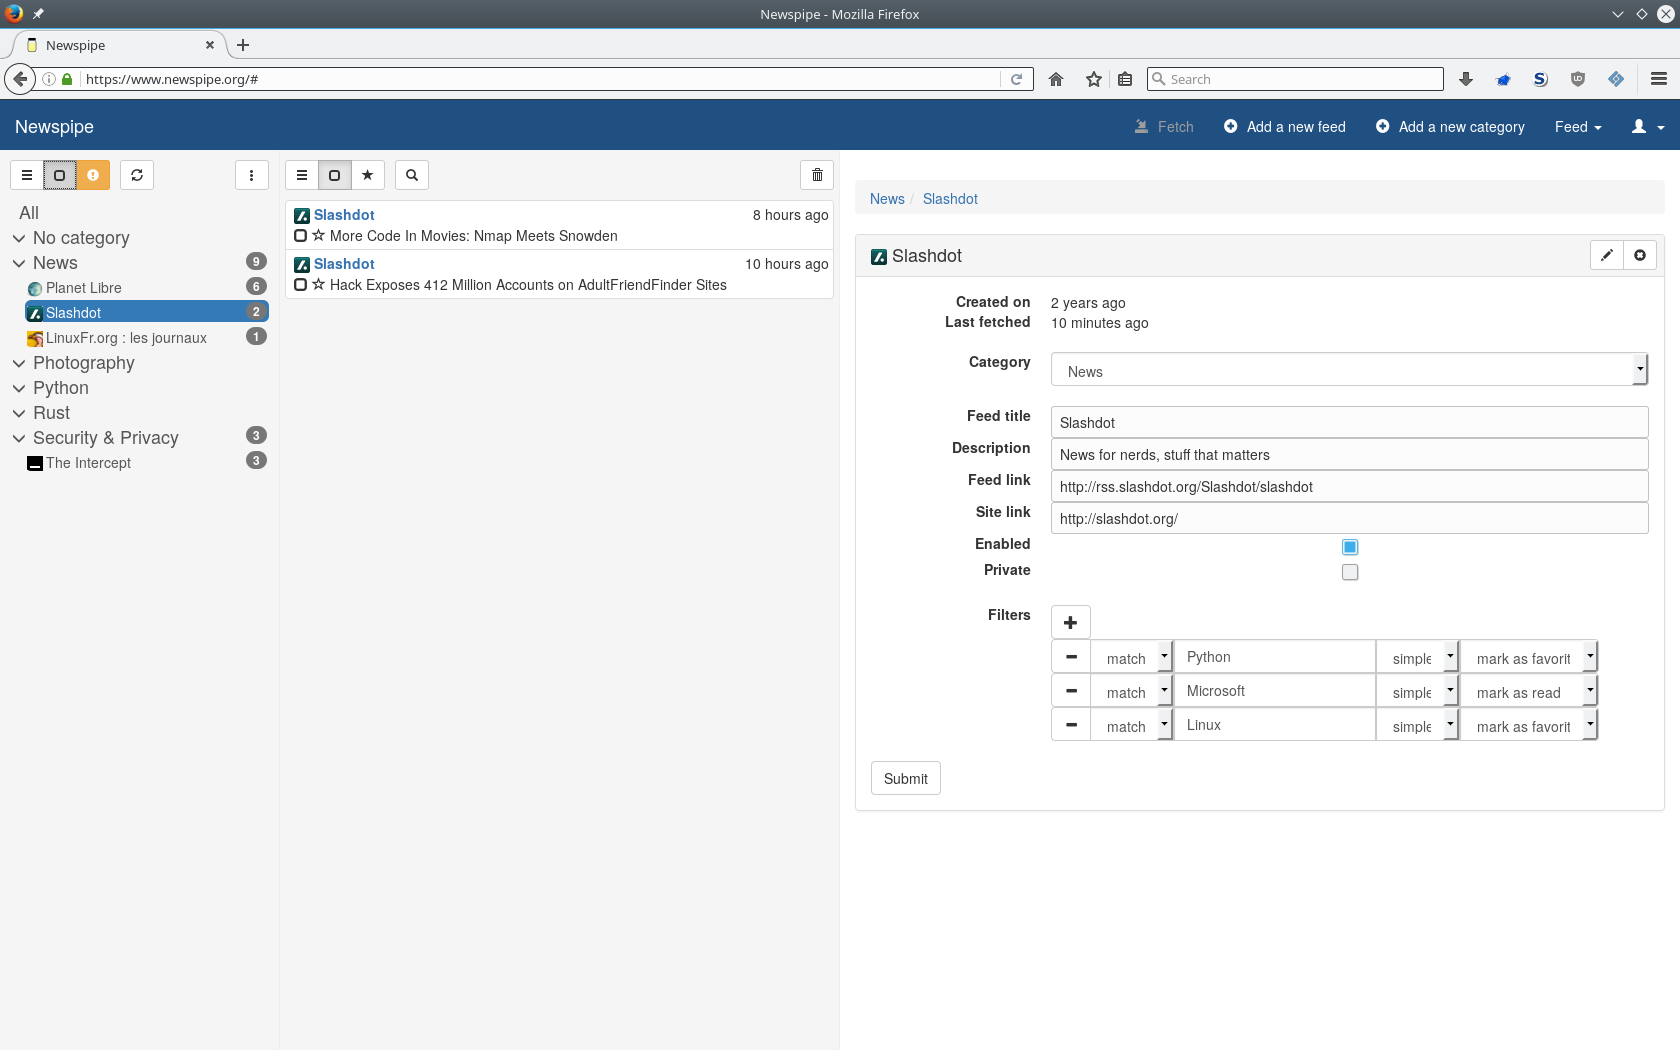Image resolution: width=1680 pixels, height=1050 pixels.
Task: Open article search
Action: pyautogui.click(x=412, y=175)
